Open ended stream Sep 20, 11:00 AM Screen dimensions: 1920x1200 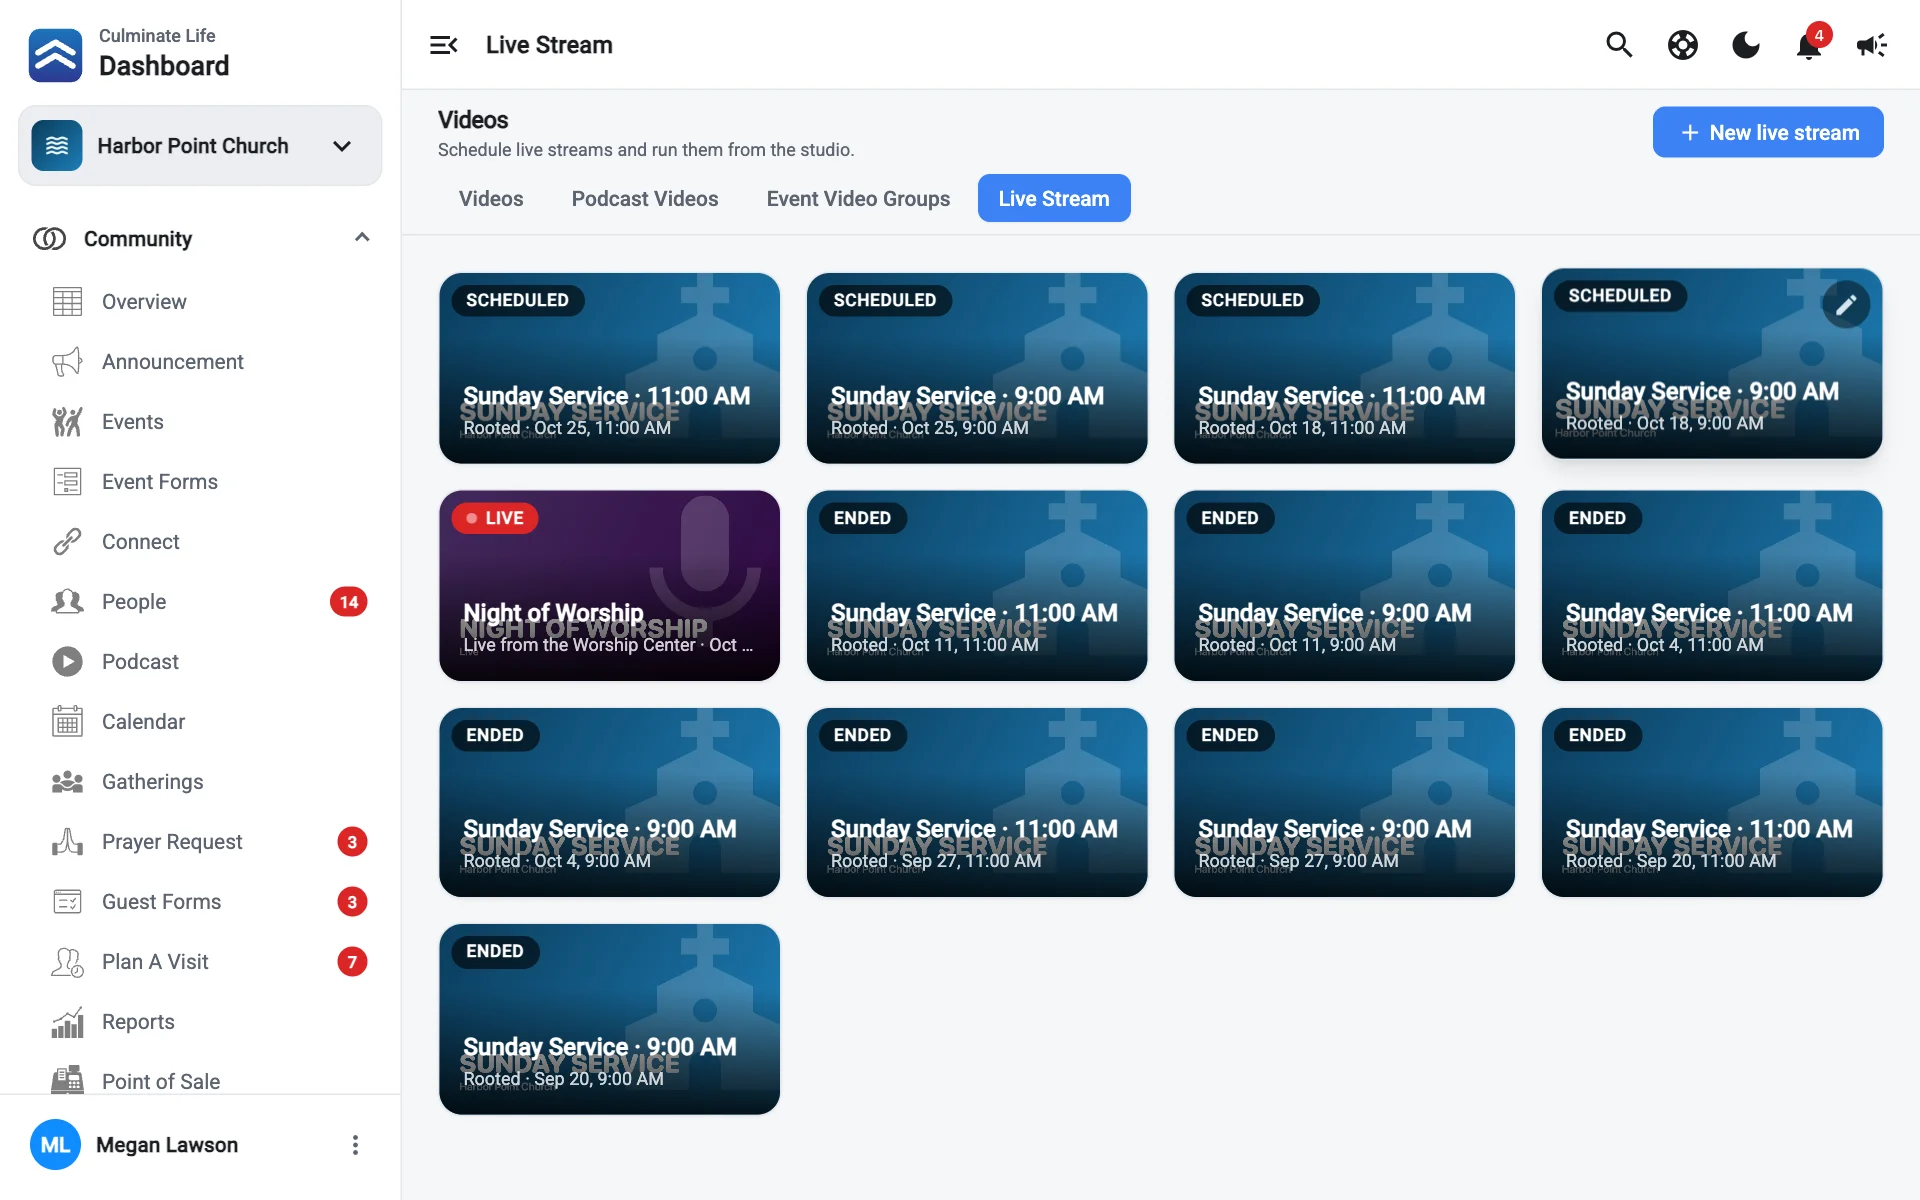[x=1712, y=803]
